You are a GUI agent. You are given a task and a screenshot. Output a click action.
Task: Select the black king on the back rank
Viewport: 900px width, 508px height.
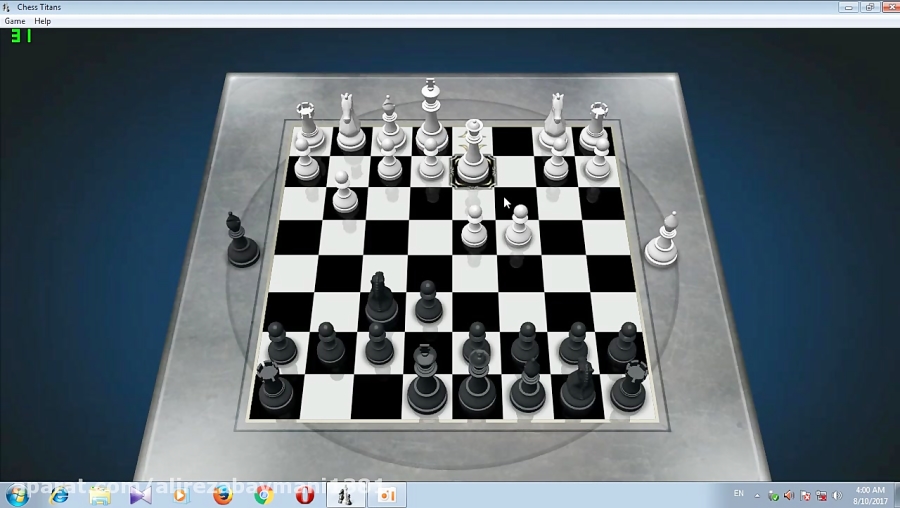[x=427, y=381]
